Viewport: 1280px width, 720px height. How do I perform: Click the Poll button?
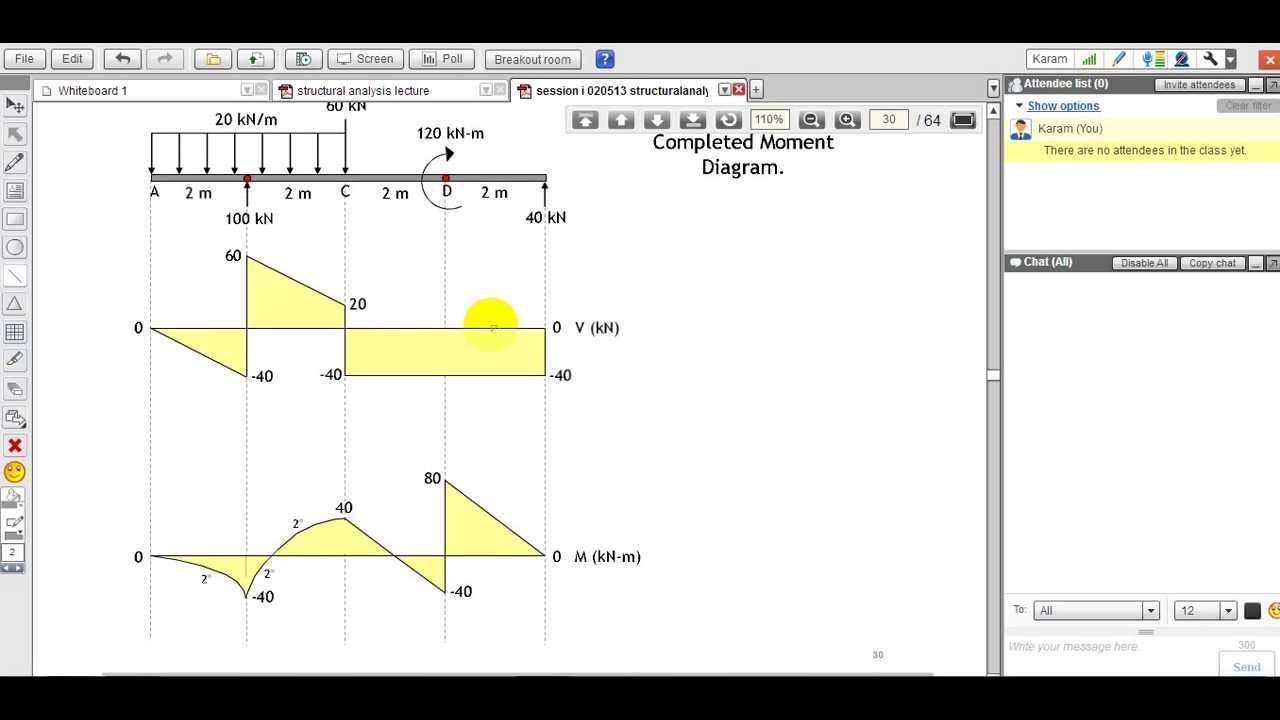[x=442, y=59]
